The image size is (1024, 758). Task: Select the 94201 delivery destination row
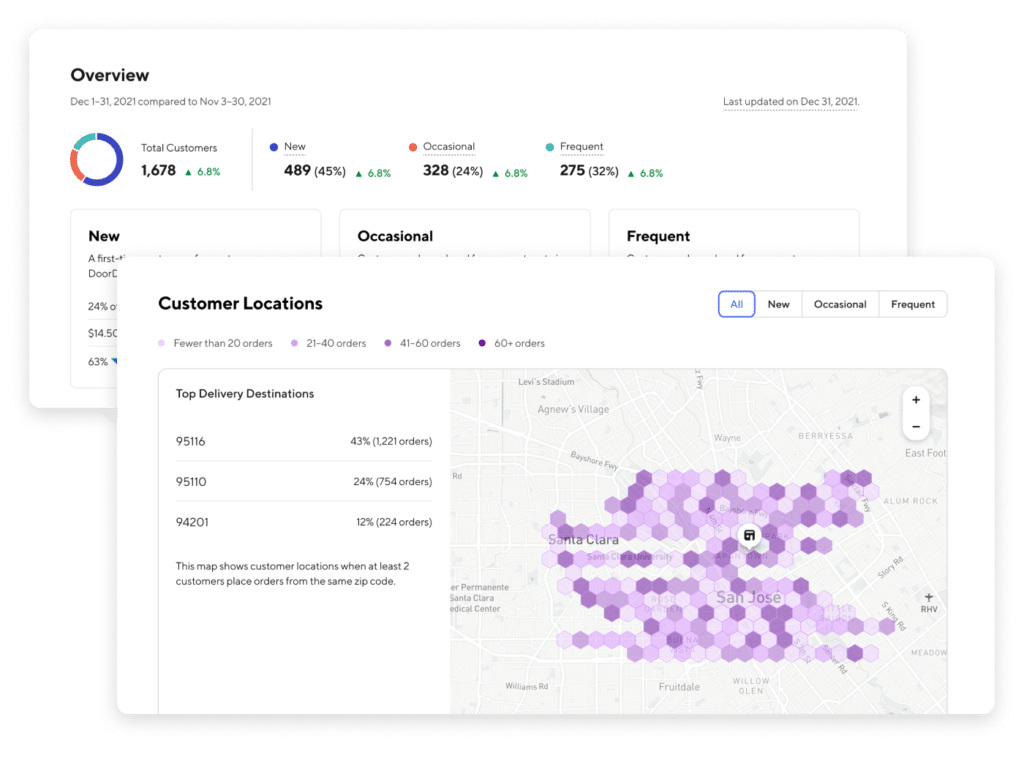click(x=304, y=522)
